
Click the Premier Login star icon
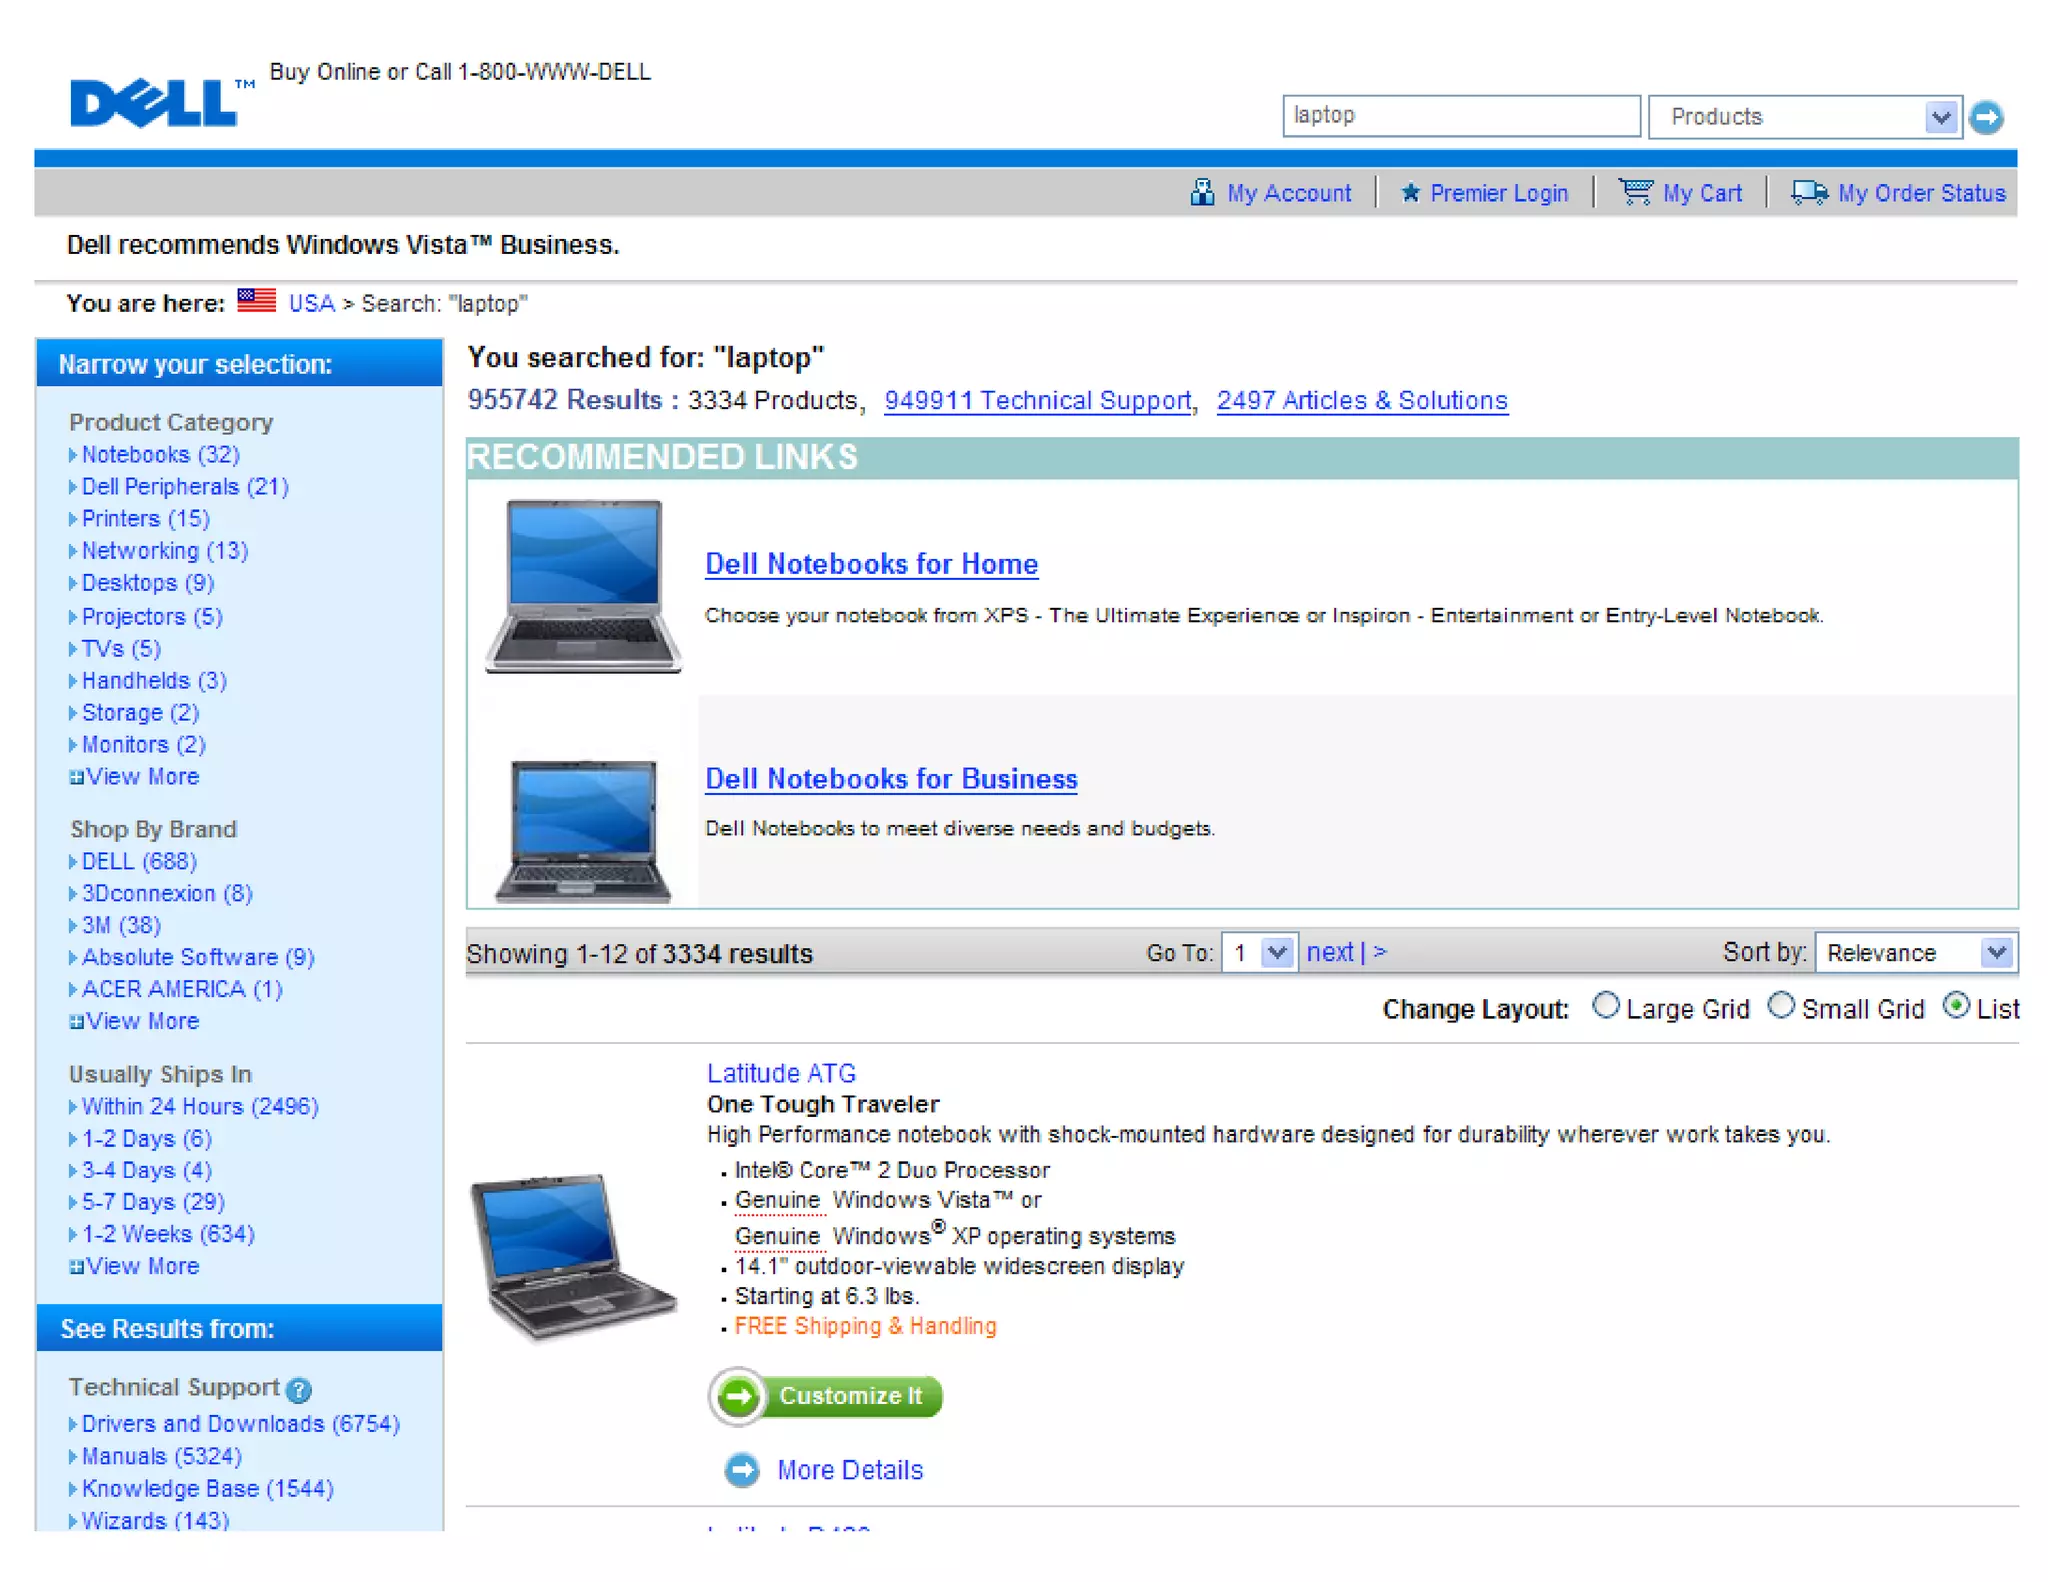click(1410, 192)
